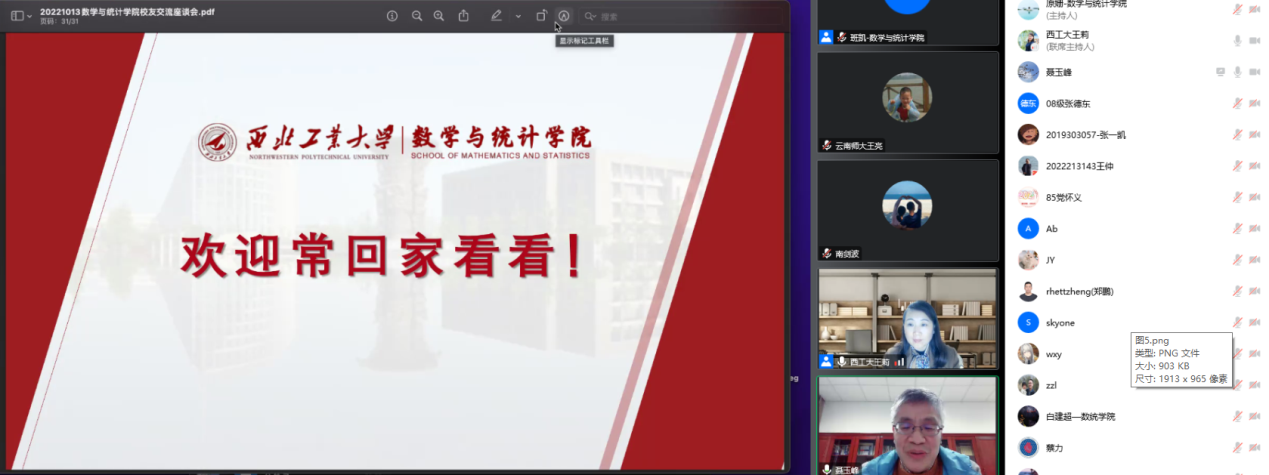Click muted mic icon on 南剑波 tile
This screenshot has height=475, width=1269.
pyautogui.click(x=827, y=253)
